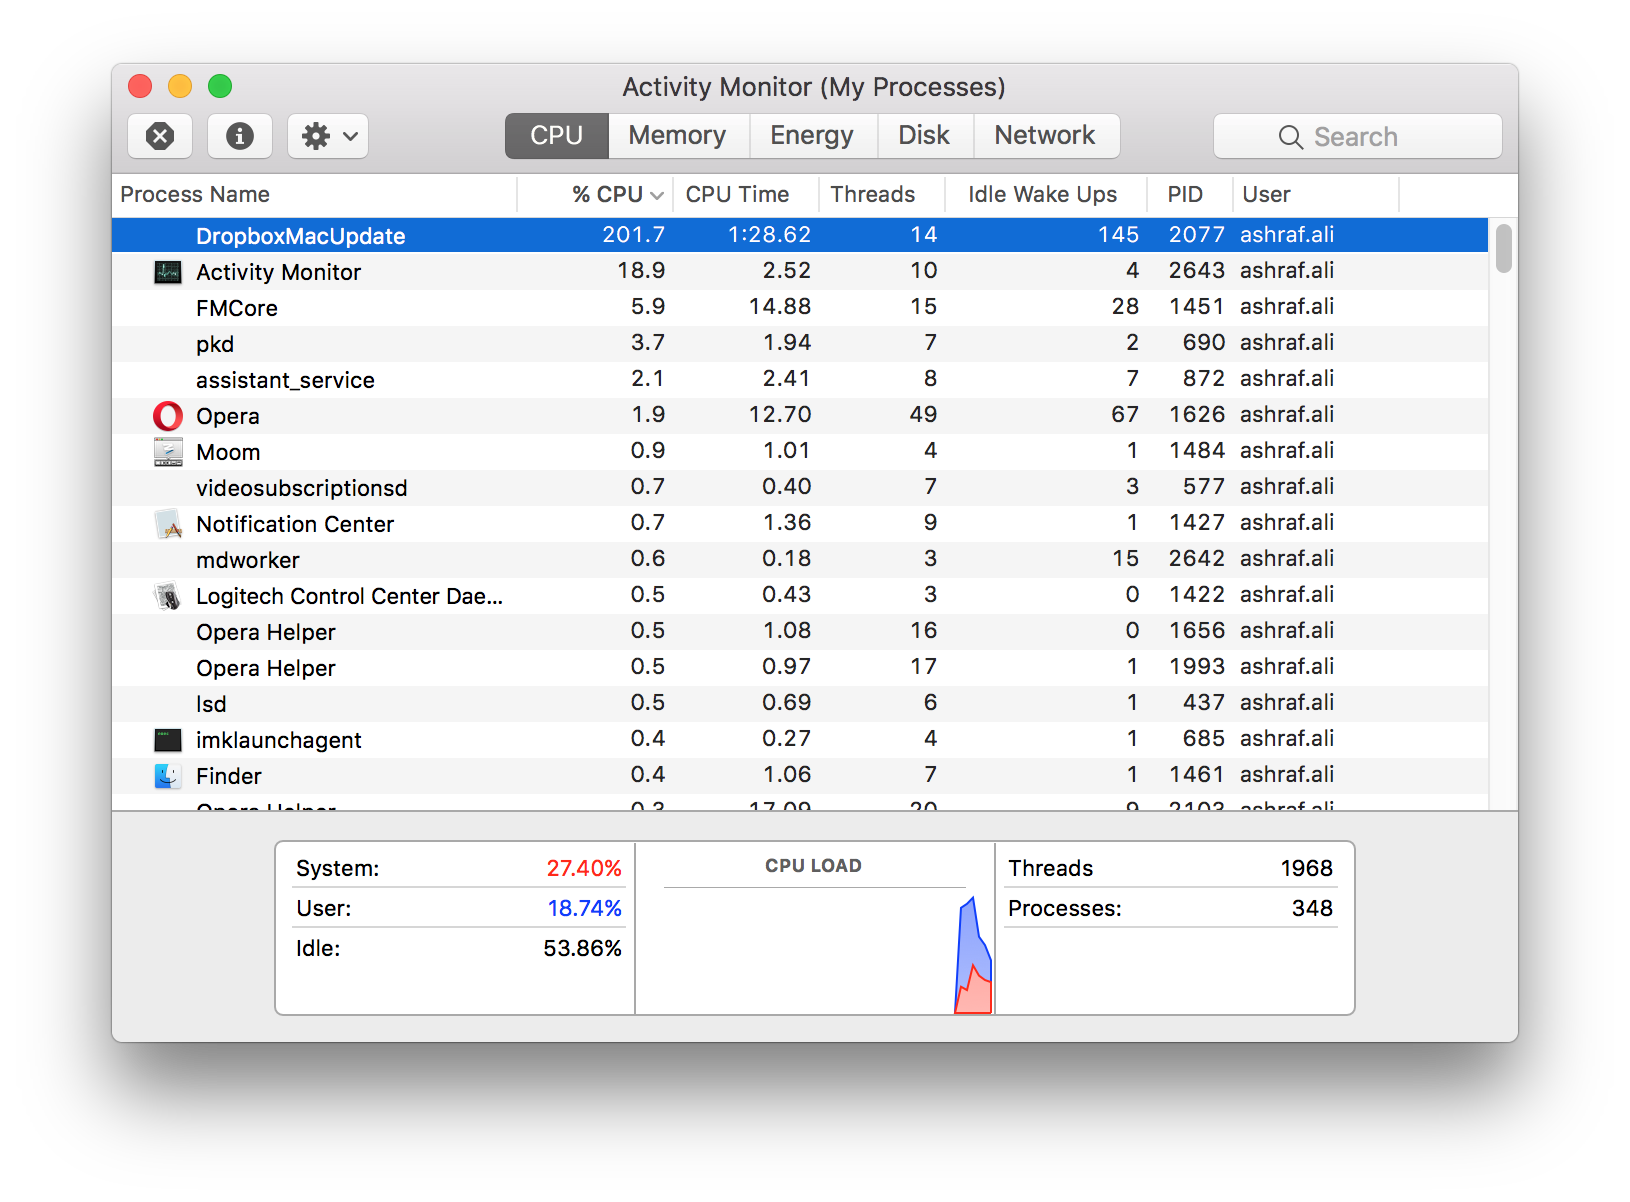Open the process info inspector button
Screen dimensions: 1630x1202
tap(240, 136)
